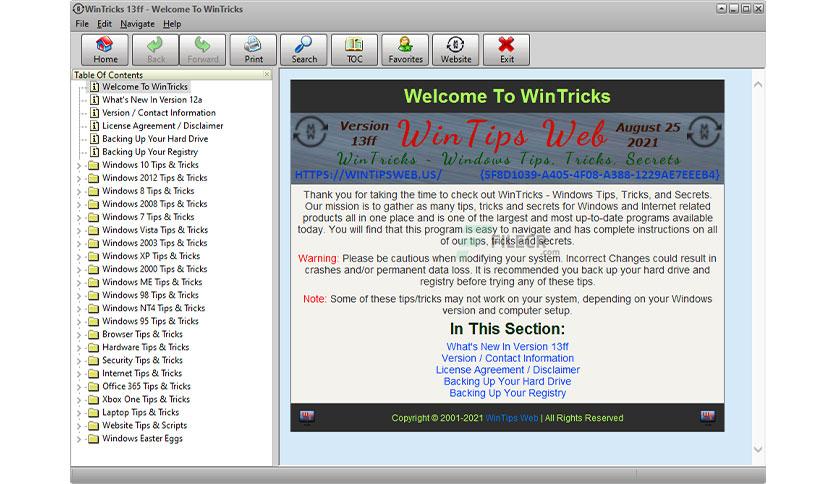Click the Hardware Tips & Tricks folder icon

(93, 347)
